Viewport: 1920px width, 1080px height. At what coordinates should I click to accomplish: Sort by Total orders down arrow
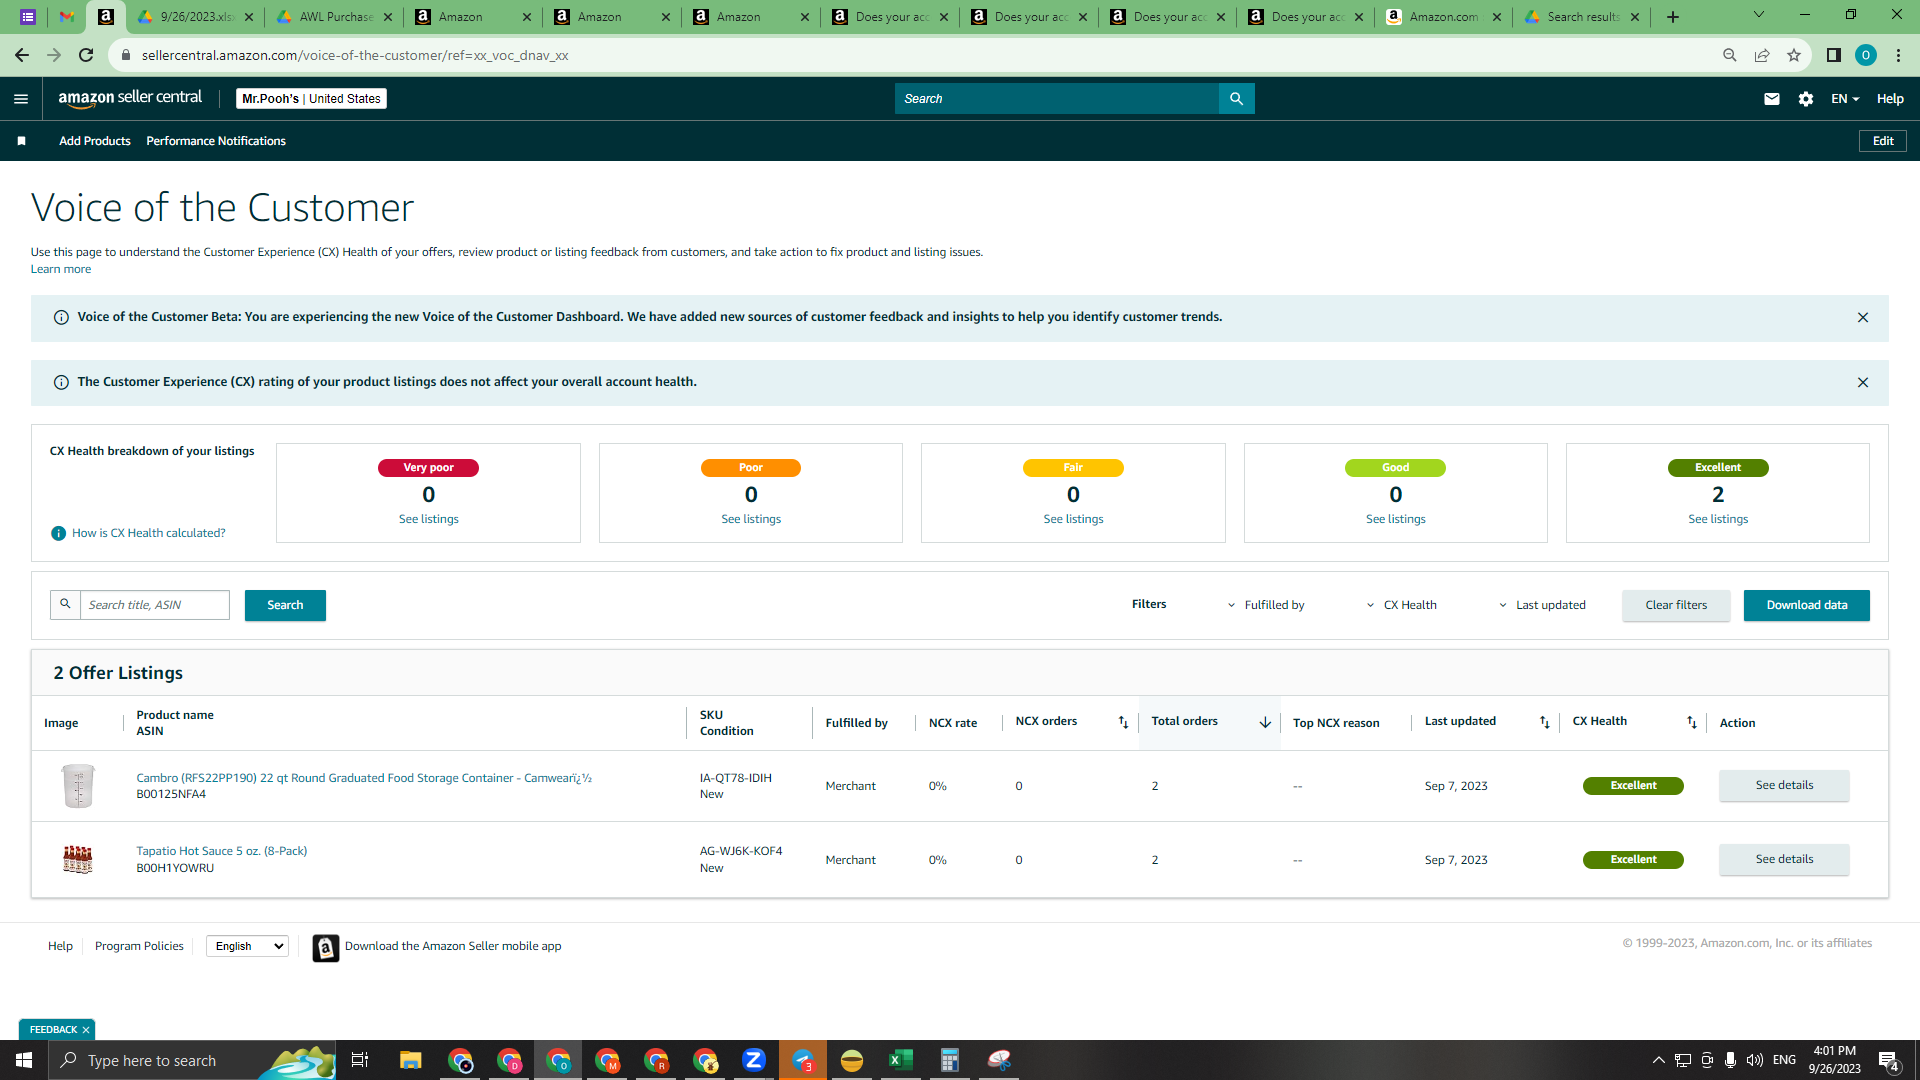click(x=1265, y=722)
